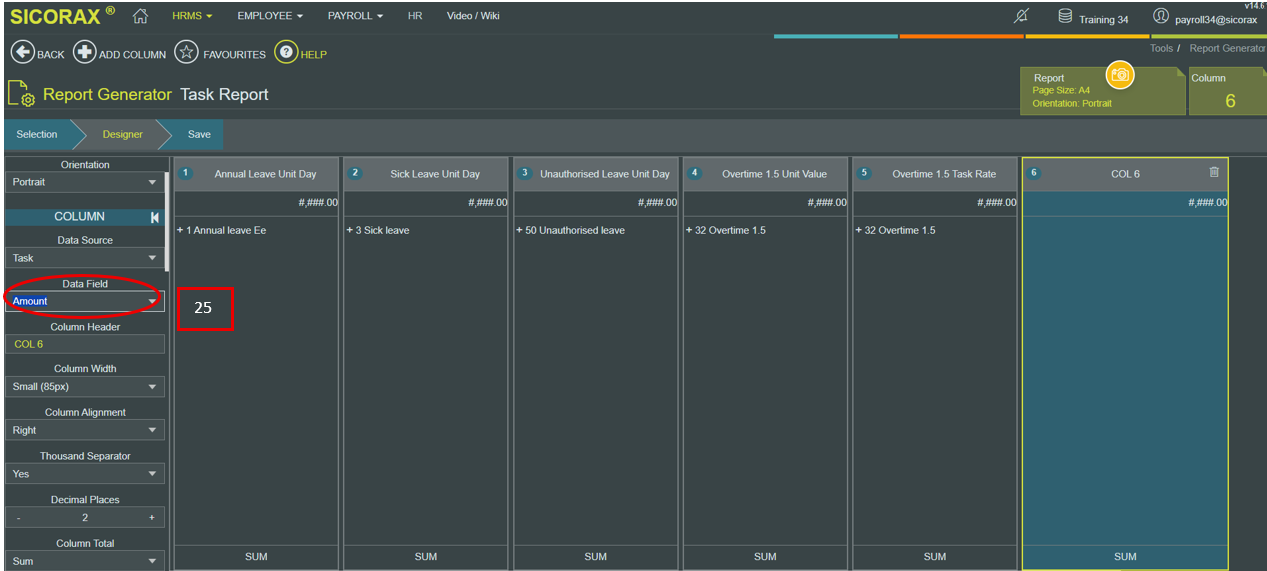Click the yellow camera icon on Report card
1267x571 pixels.
(x=1120, y=75)
